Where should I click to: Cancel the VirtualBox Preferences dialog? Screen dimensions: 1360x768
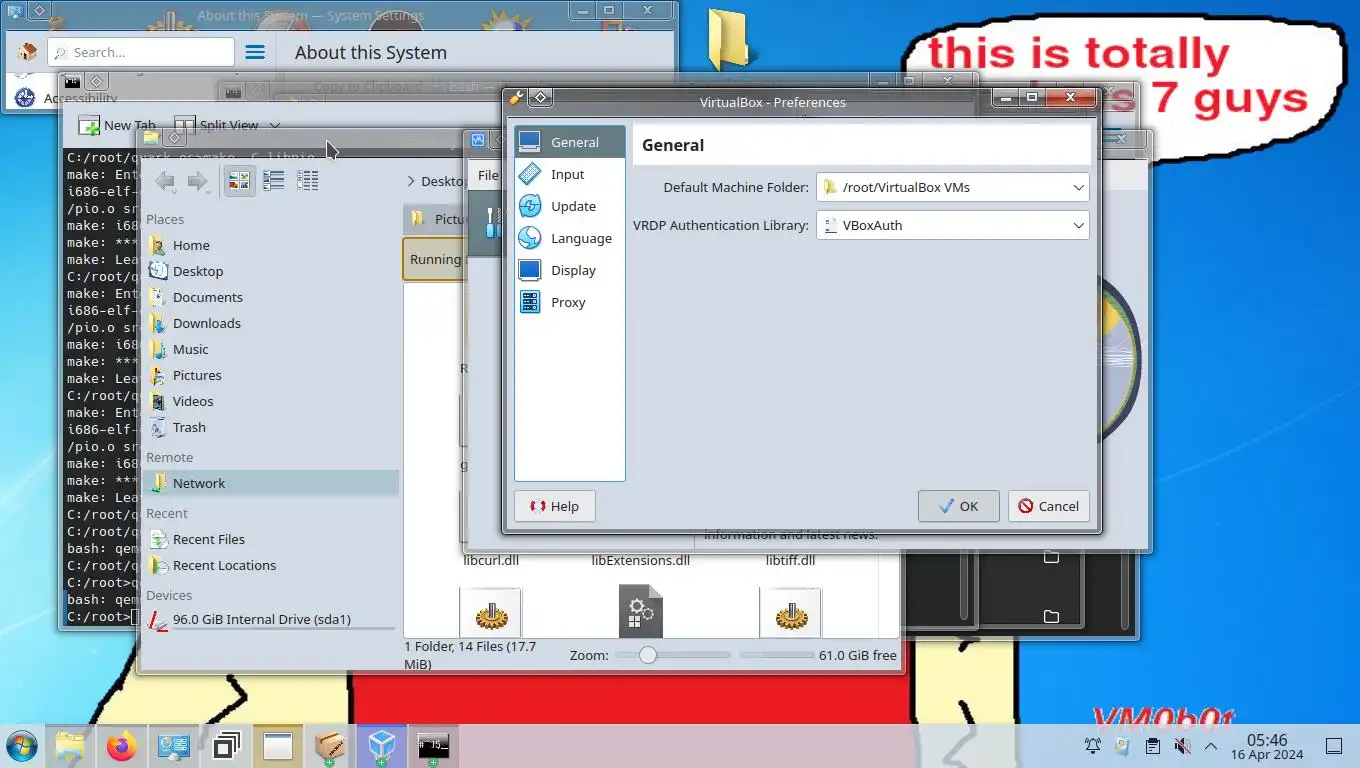click(x=1048, y=506)
